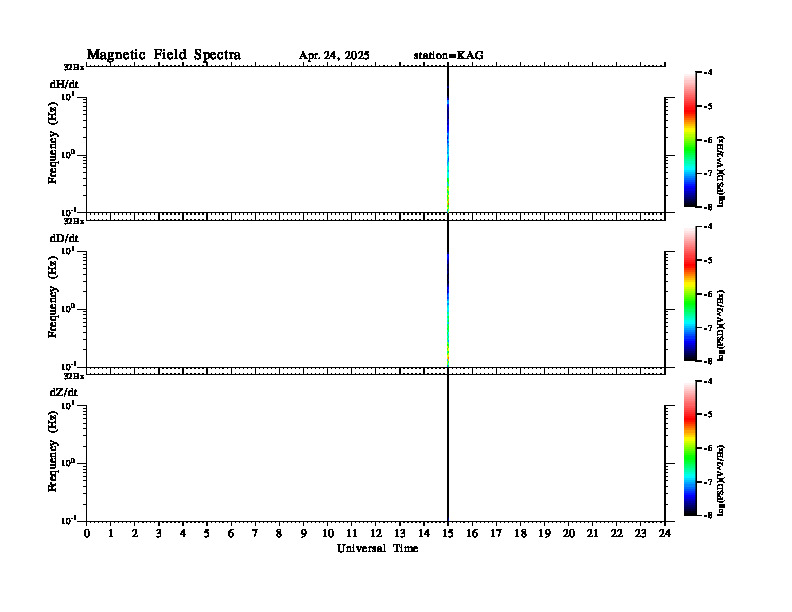Click hour 17 on the Universal Time axis
Viewport: 792px width, 612px height.
point(496,533)
